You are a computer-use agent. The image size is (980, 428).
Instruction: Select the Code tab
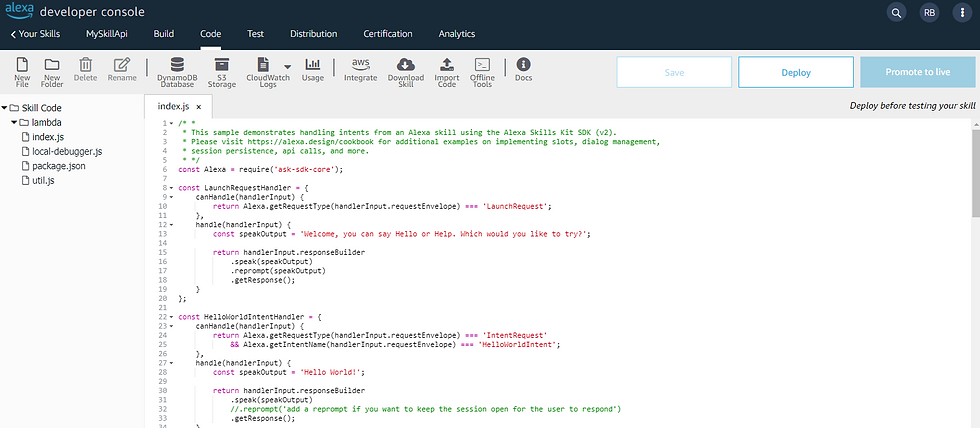(211, 34)
